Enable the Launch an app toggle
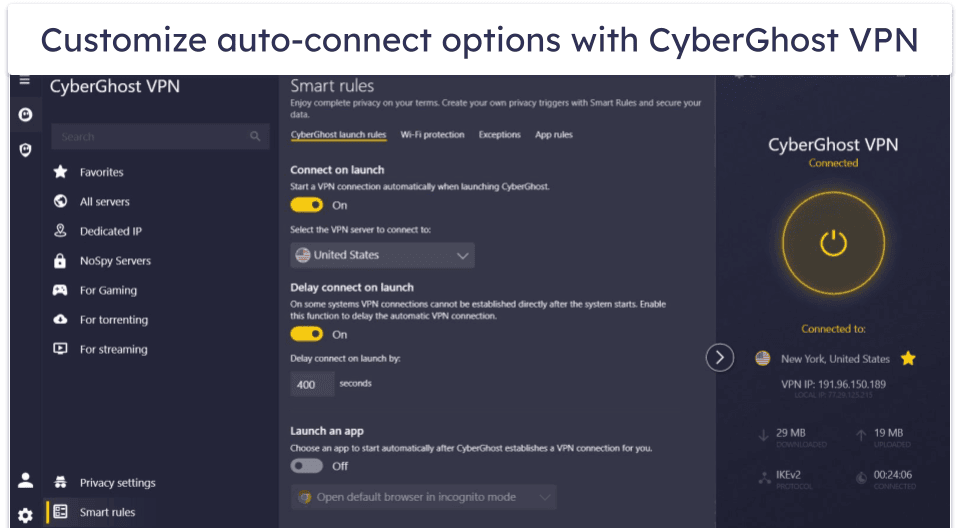Screen dimensions: 960x528 coord(307,466)
